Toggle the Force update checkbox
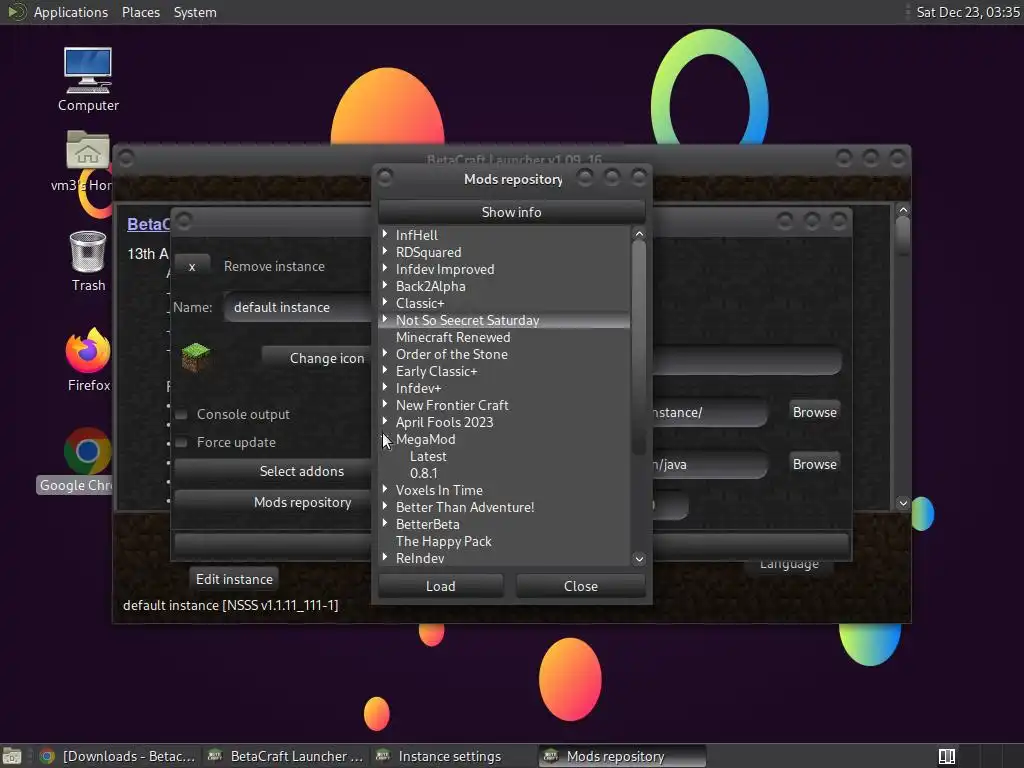1024x768 pixels. tap(182, 443)
